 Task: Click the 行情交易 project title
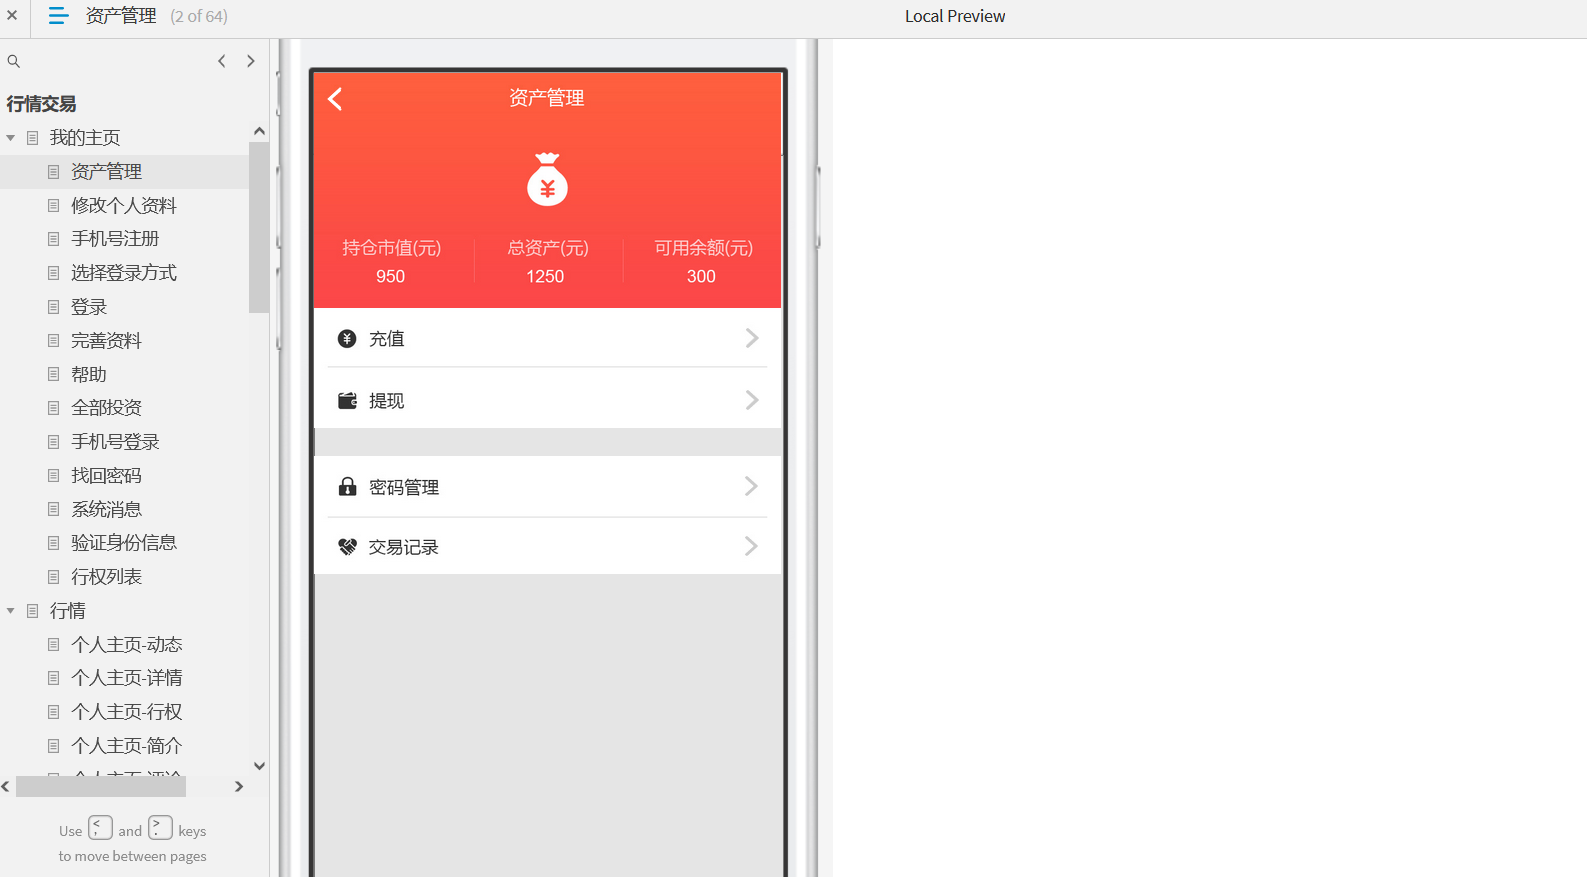point(41,104)
